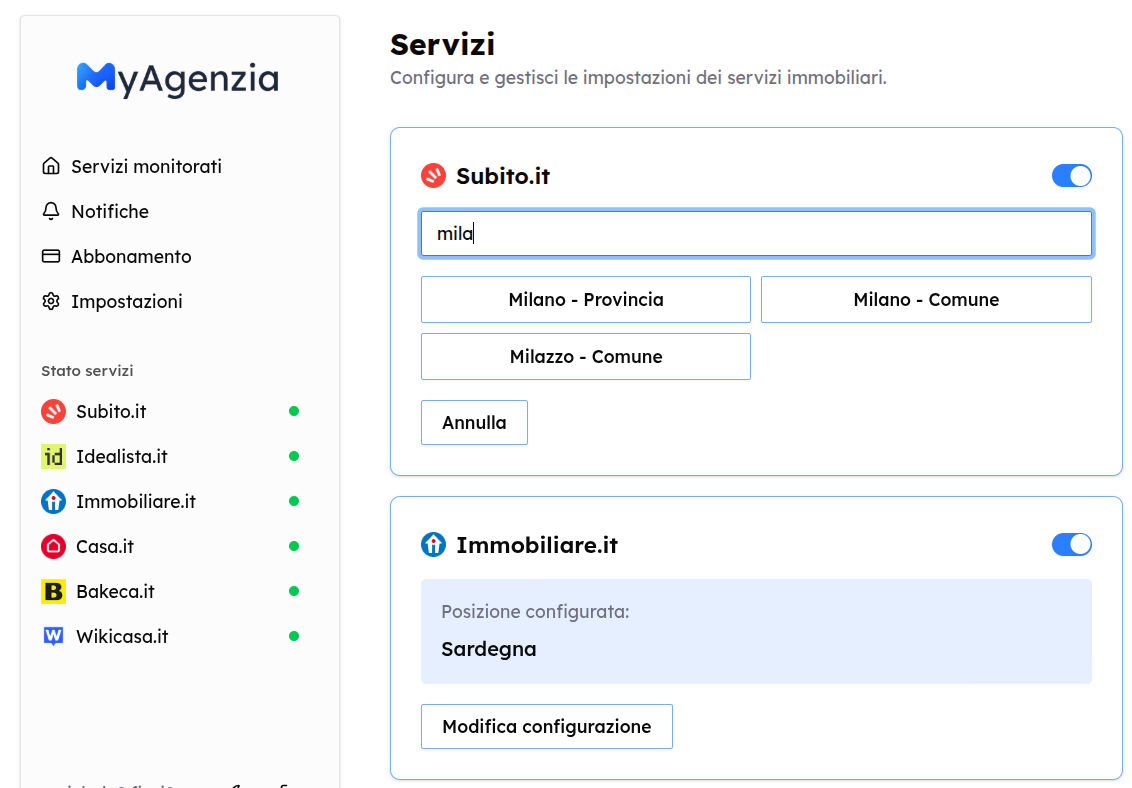The height and width of the screenshot is (788, 1132).
Task: Click the Servizi page heading
Action: [443, 45]
